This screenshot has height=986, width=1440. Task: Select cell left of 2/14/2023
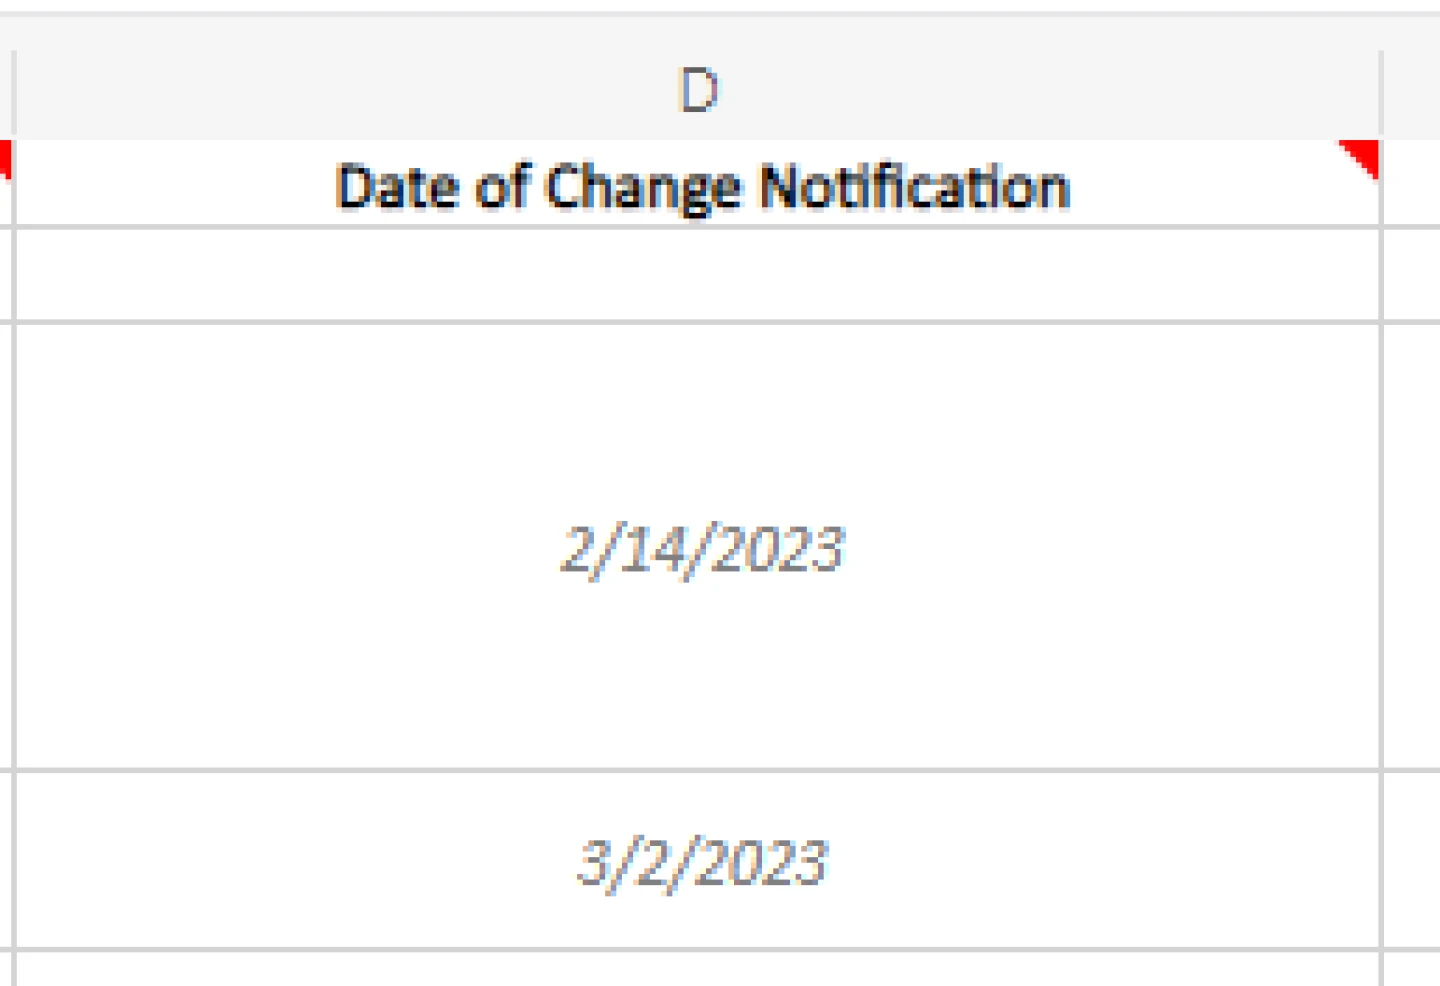5,548
